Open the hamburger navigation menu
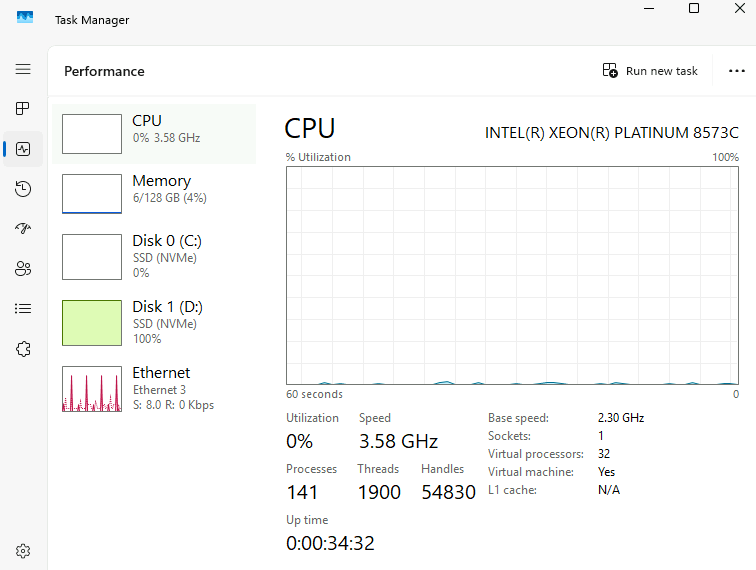The width and height of the screenshot is (756, 570). click(x=23, y=69)
